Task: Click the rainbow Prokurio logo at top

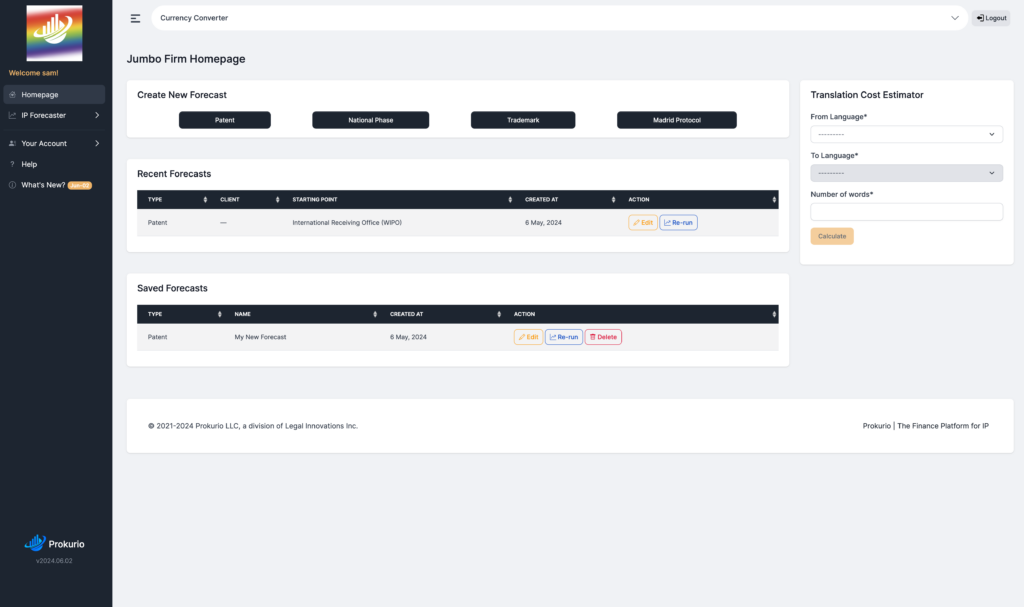Action: 54,33
